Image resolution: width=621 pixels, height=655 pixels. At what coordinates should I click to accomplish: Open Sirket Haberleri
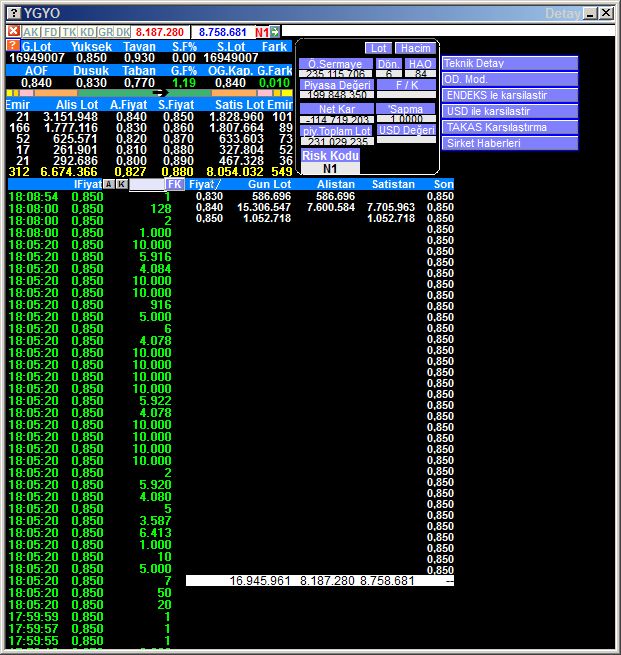point(510,143)
